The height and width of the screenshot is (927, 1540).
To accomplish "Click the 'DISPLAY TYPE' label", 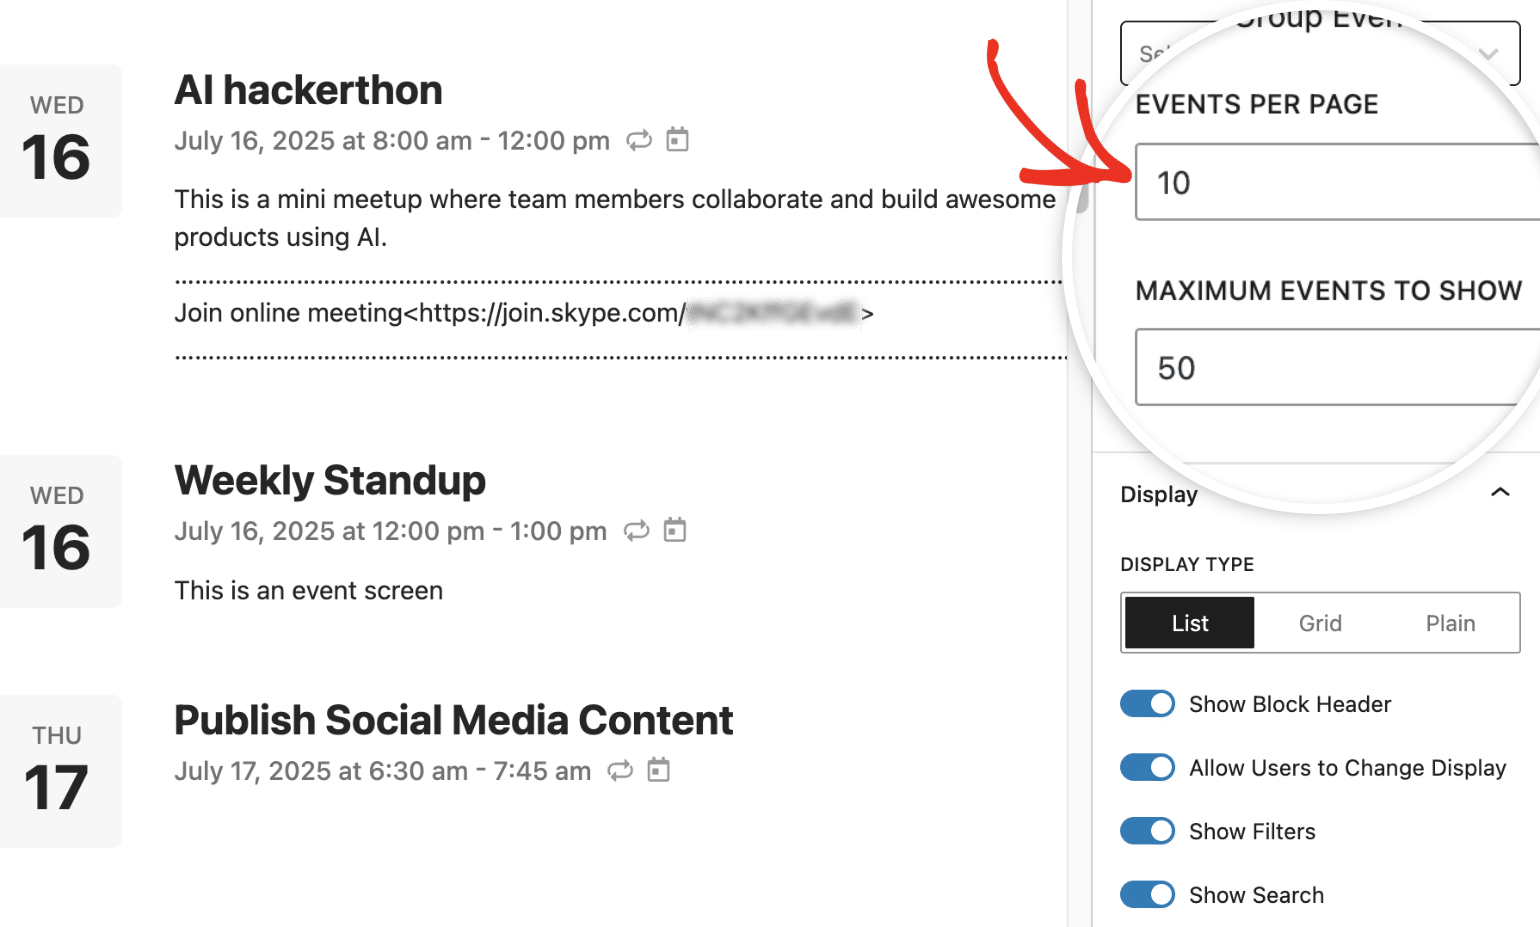I will pyautogui.click(x=1187, y=564).
